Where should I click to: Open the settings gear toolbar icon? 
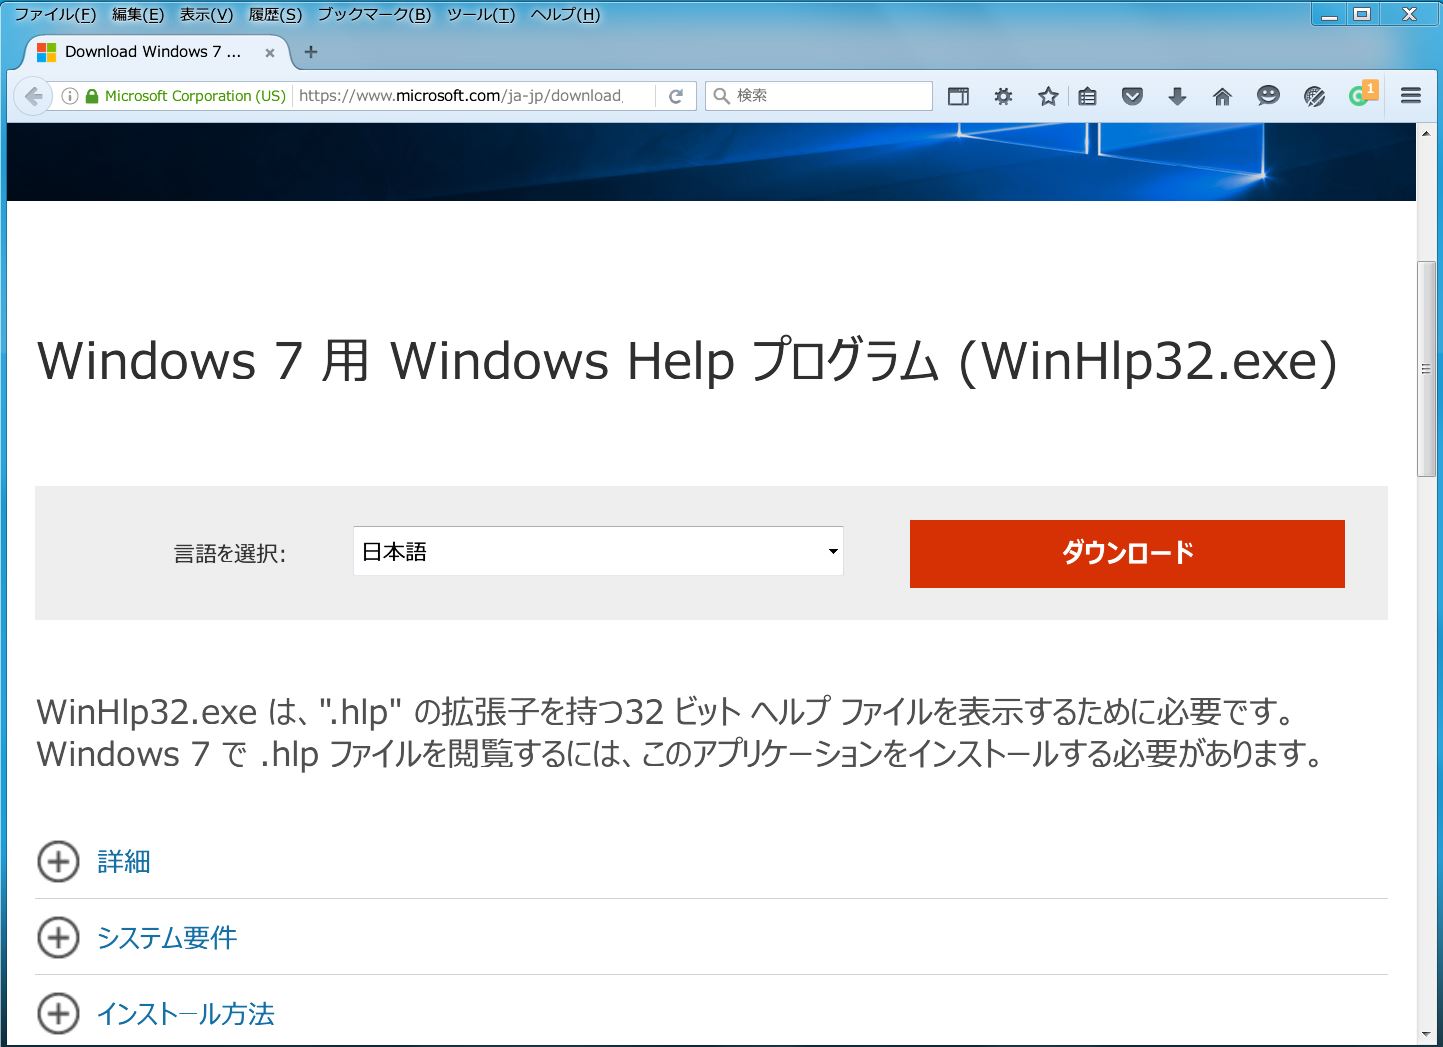[x=1003, y=96]
